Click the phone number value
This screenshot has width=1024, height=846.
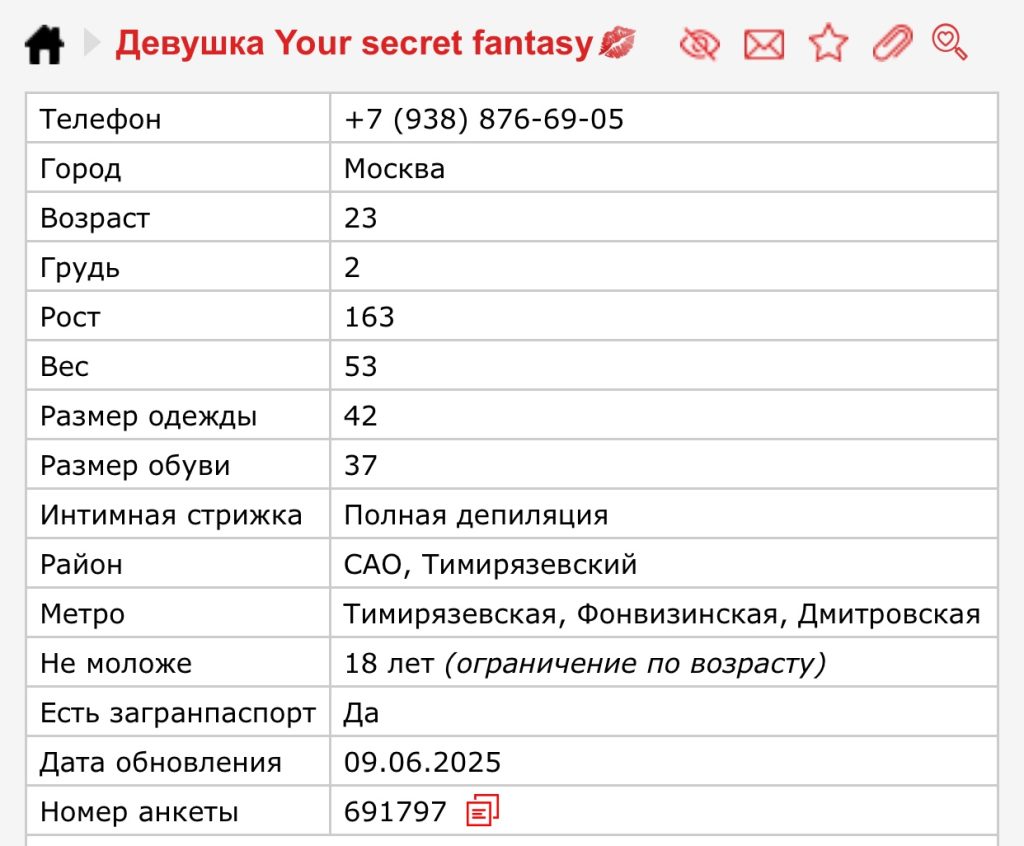[484, 119]
